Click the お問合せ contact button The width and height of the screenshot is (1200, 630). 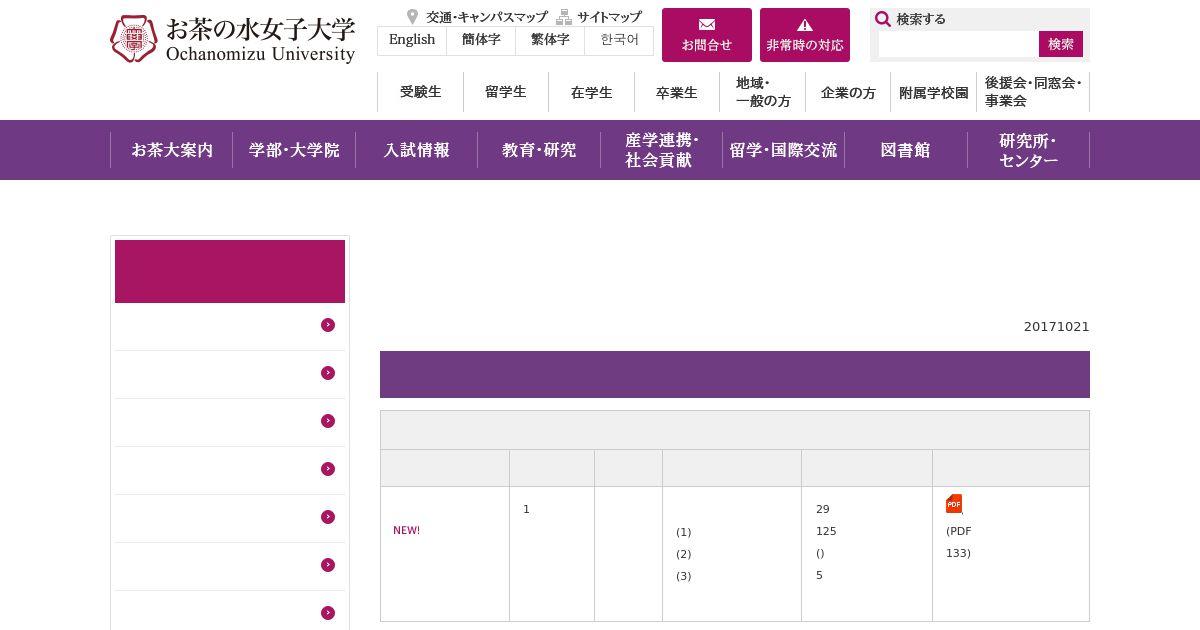tap(707, 35)
